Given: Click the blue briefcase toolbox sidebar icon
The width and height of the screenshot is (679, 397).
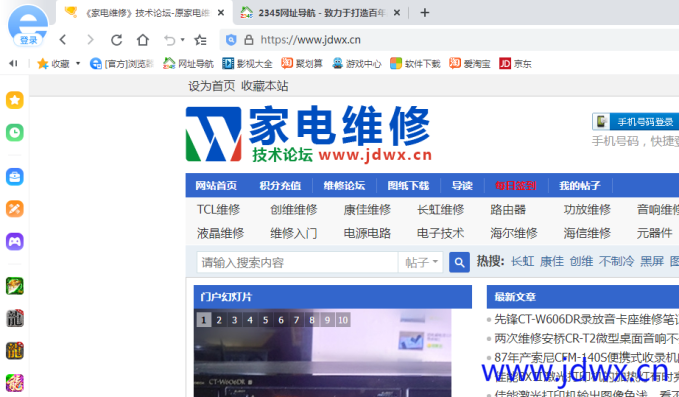Looking at the screenshot, I should (x=15, y=177).
